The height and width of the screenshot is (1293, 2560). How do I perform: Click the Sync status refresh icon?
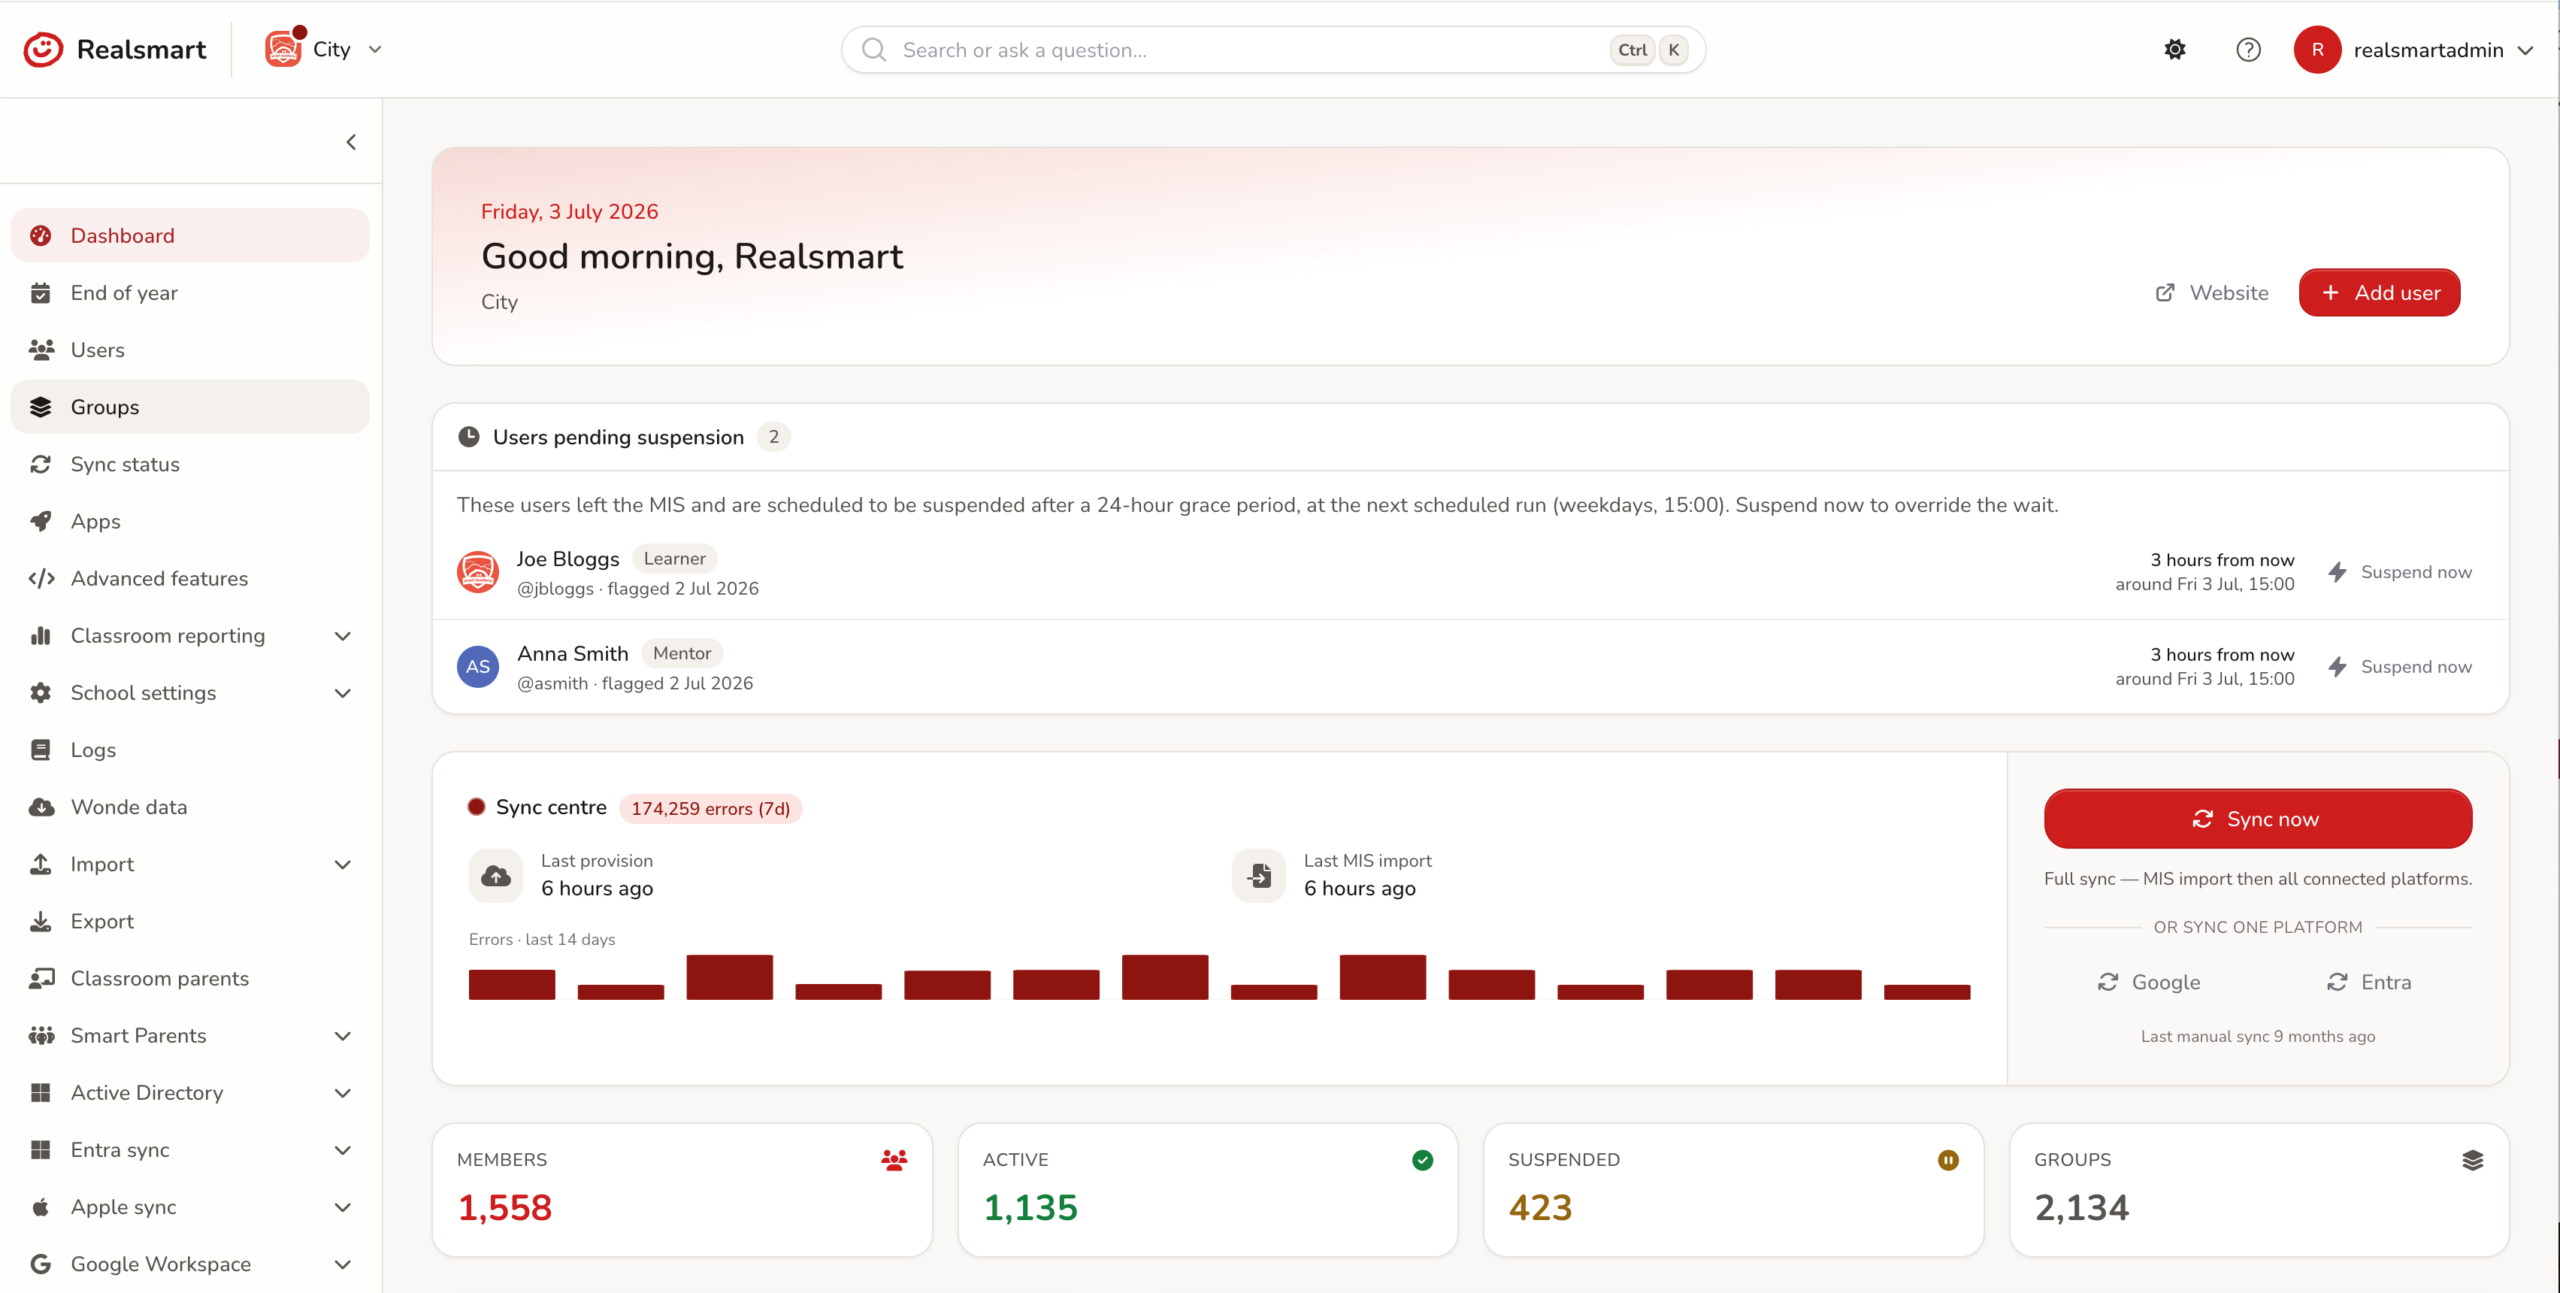[41, 463]
